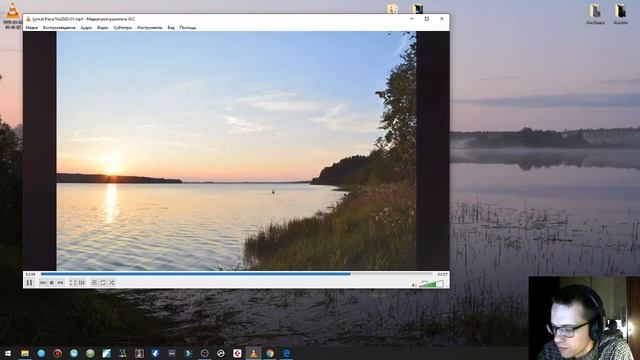Open the Медиа menu

[x=31, y=28]
